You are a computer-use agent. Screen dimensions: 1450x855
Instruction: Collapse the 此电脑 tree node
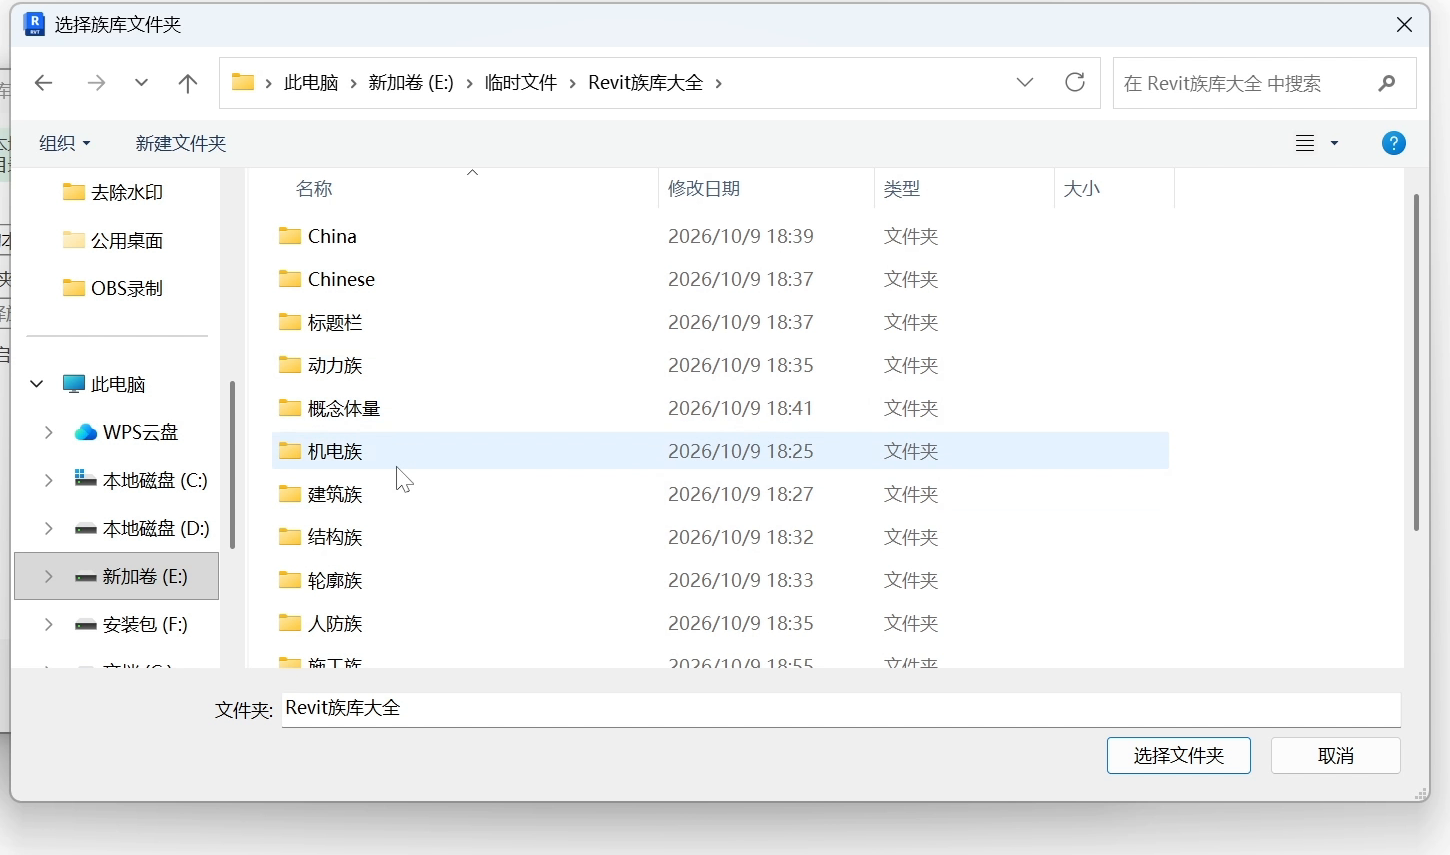coord(37,384)
